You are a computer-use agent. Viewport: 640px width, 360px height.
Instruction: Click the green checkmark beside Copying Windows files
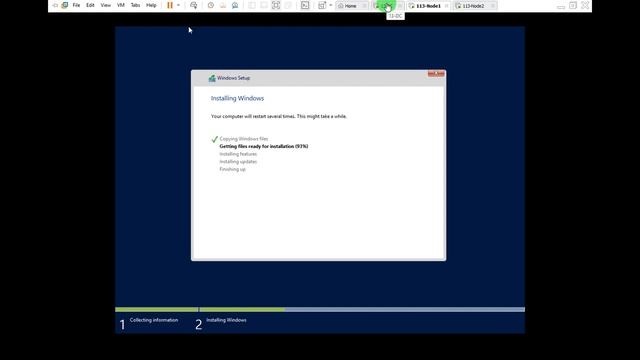[x=214, y=139]
